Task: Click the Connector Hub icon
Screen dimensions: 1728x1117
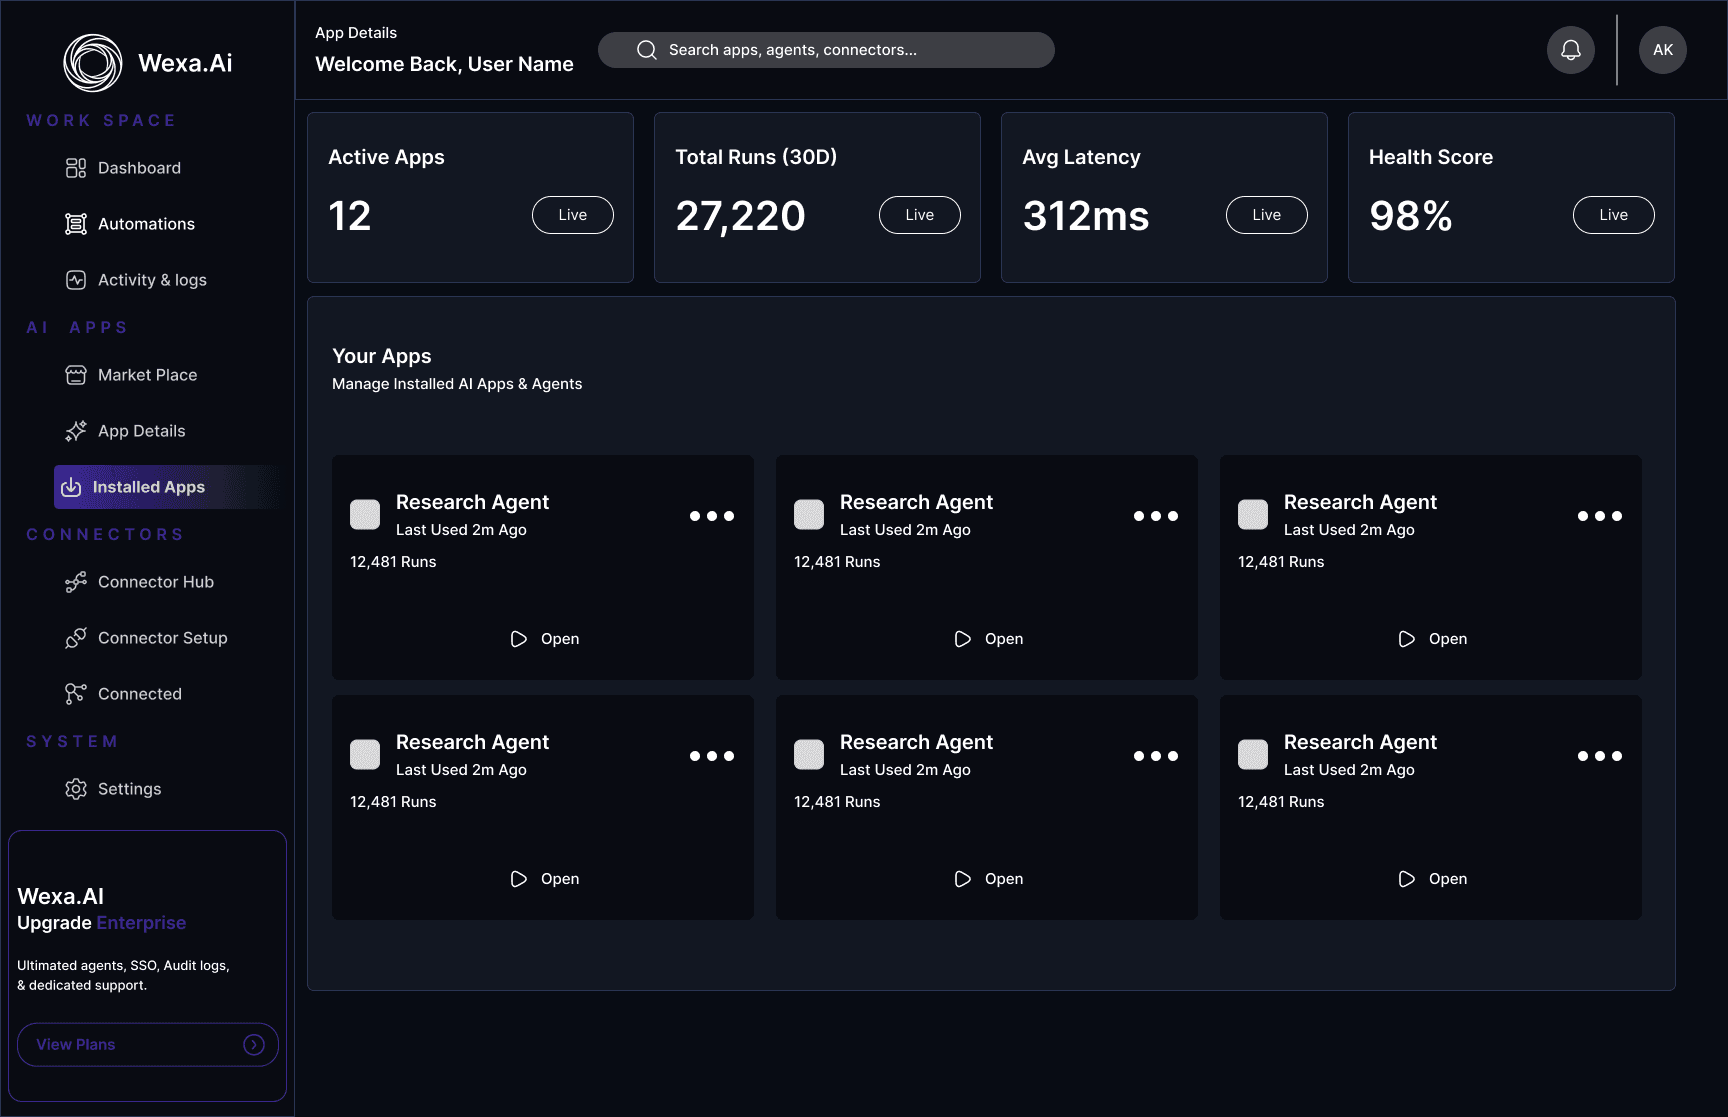Action: (76, 582)
